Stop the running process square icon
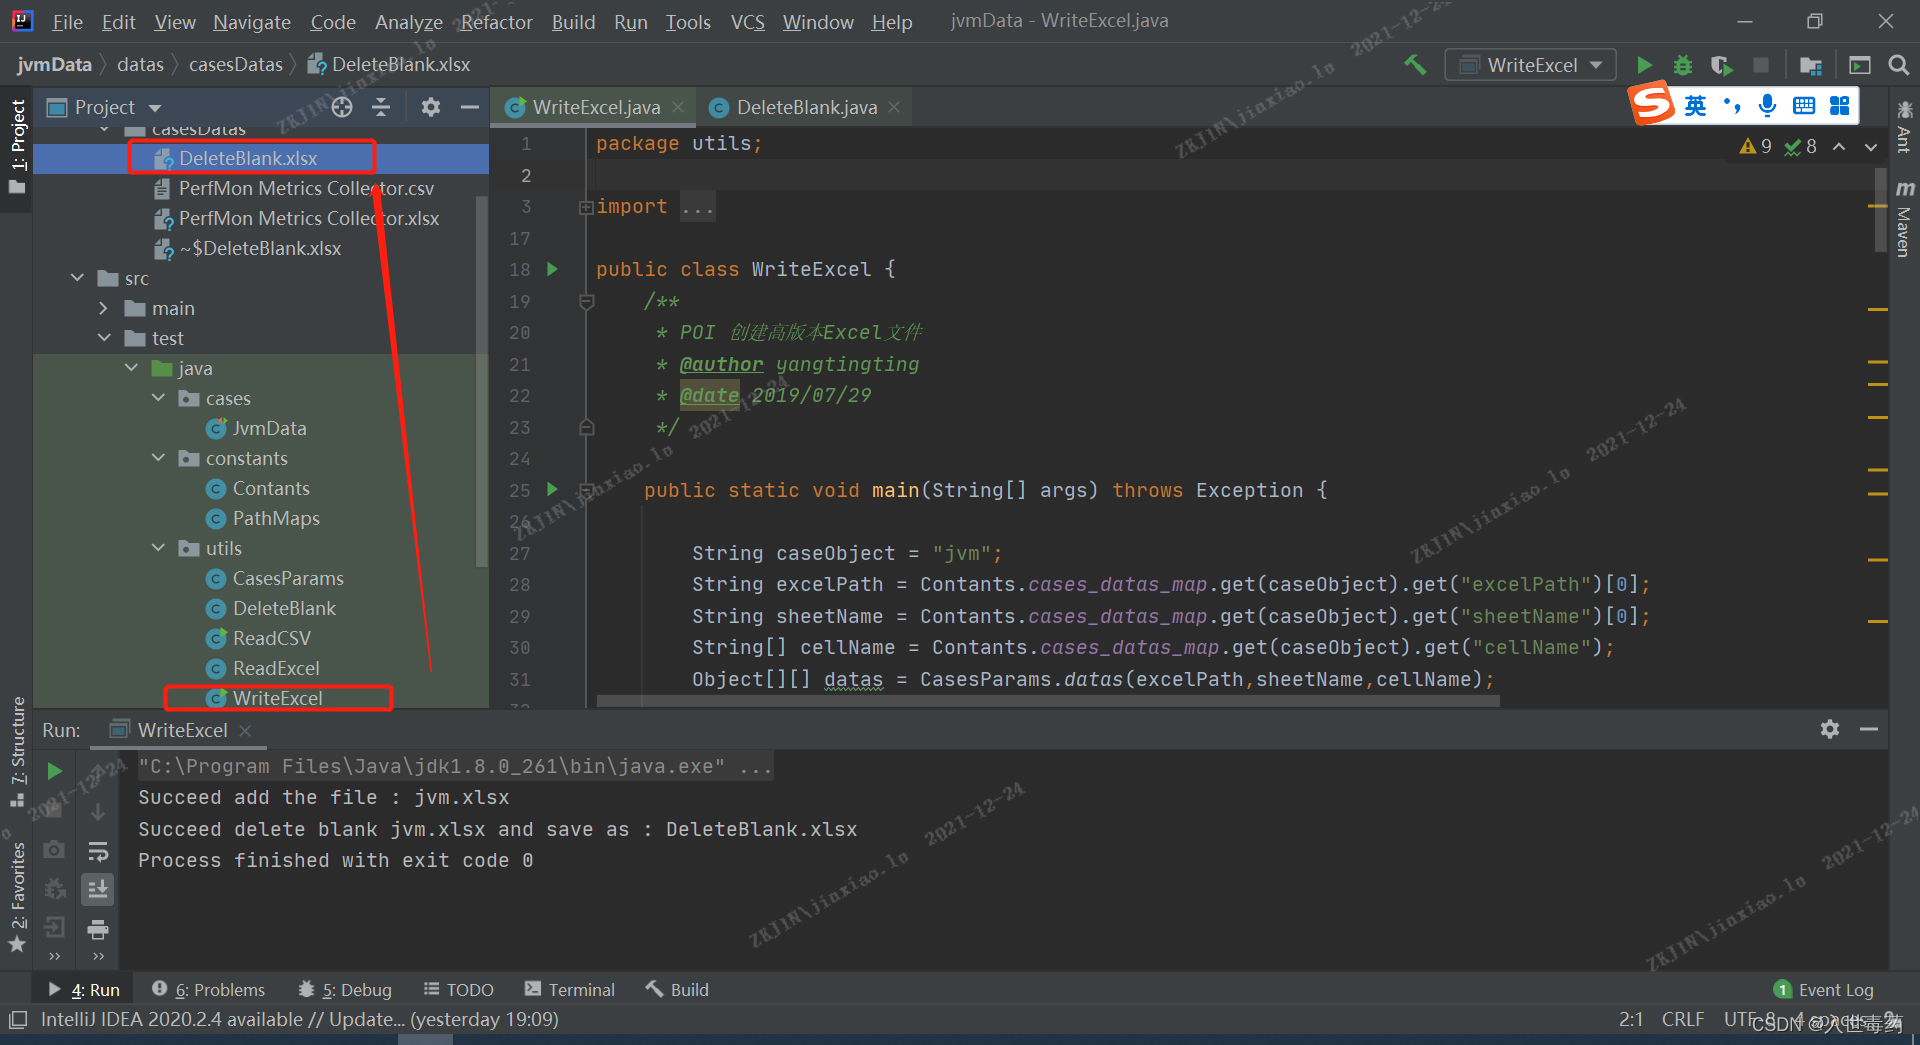The width and height of the screenshot is (1920, 1045). [1761, 65]
